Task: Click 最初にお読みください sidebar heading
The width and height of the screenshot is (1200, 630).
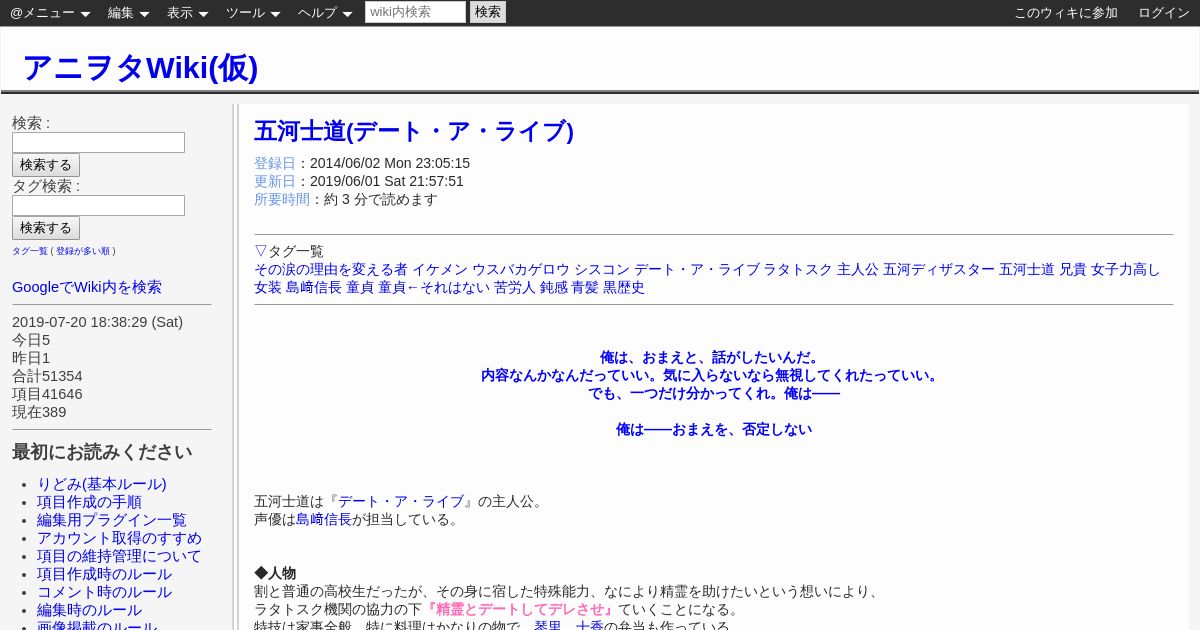Action: click(x=102, y=452)
